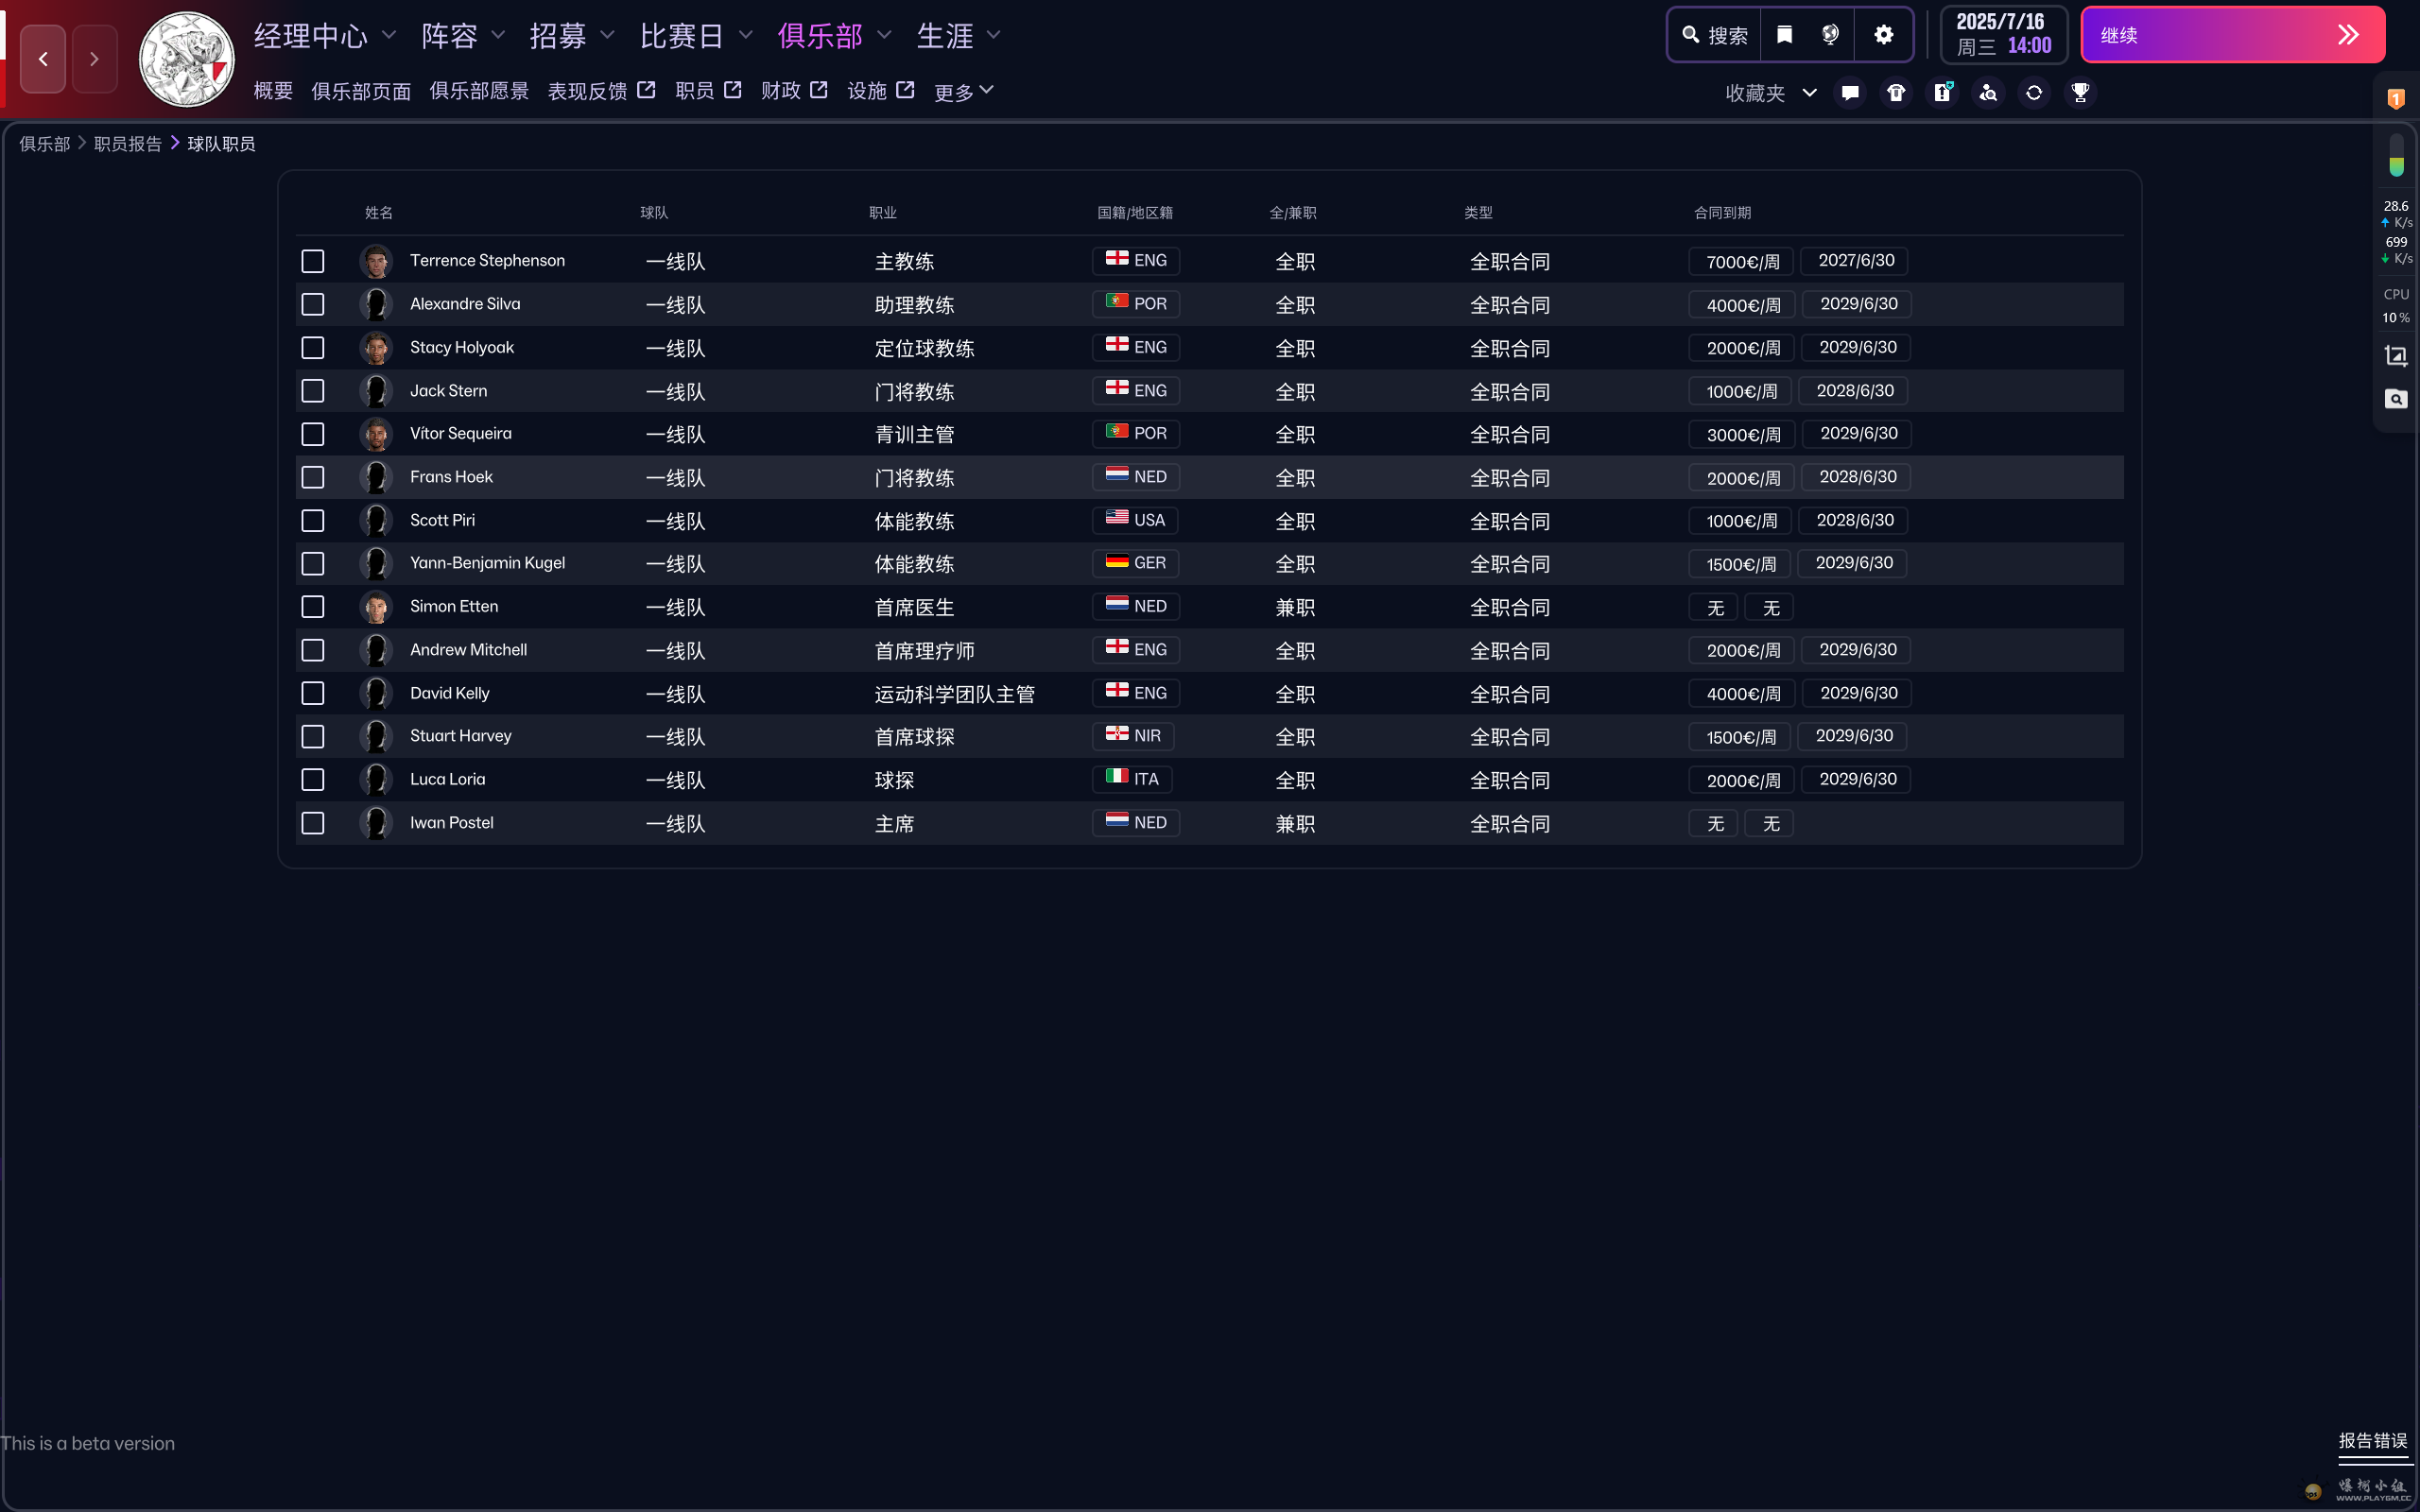This screenshot has width=2420, height=1512.
Task: Open the speech bubble messages shortcut
Action: (1850, 93)
